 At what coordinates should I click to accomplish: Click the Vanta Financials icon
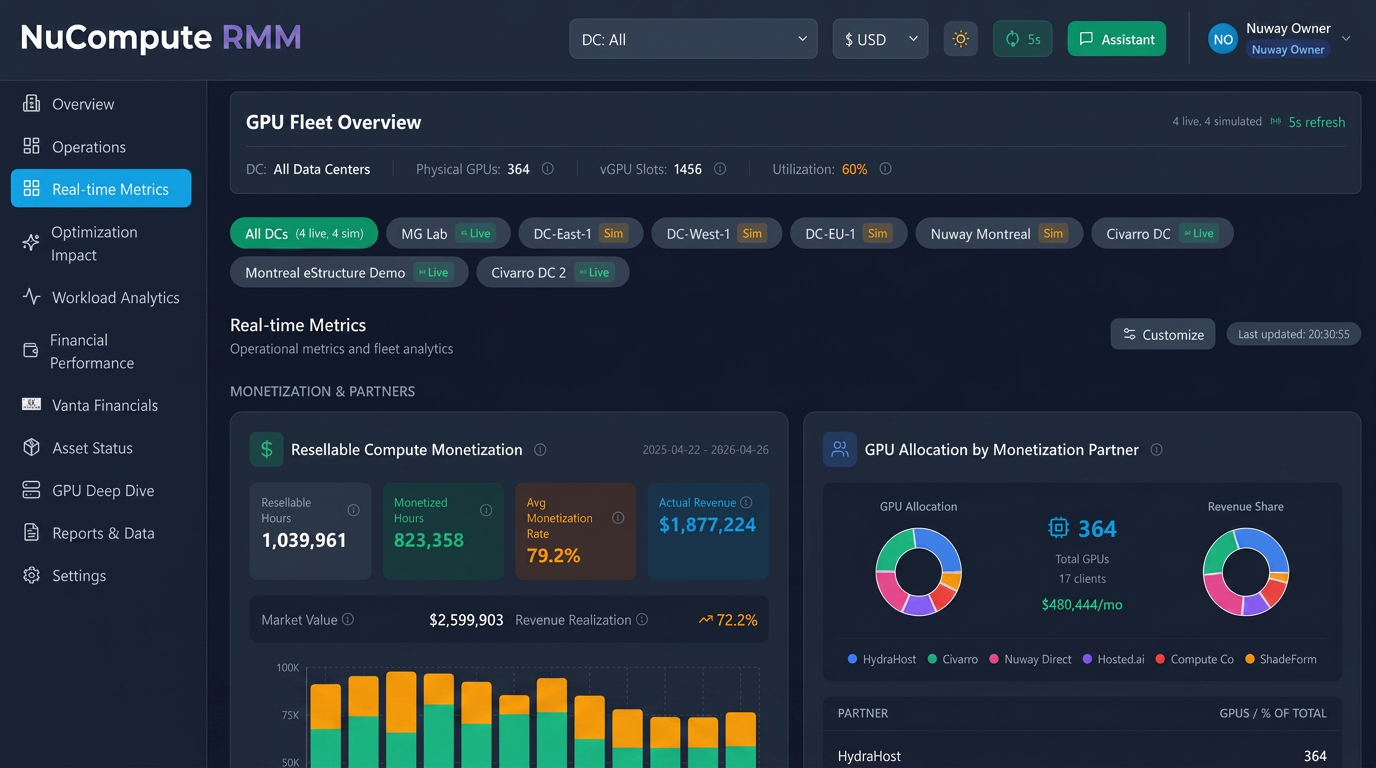pyautogui.click(x=31, y=405)
